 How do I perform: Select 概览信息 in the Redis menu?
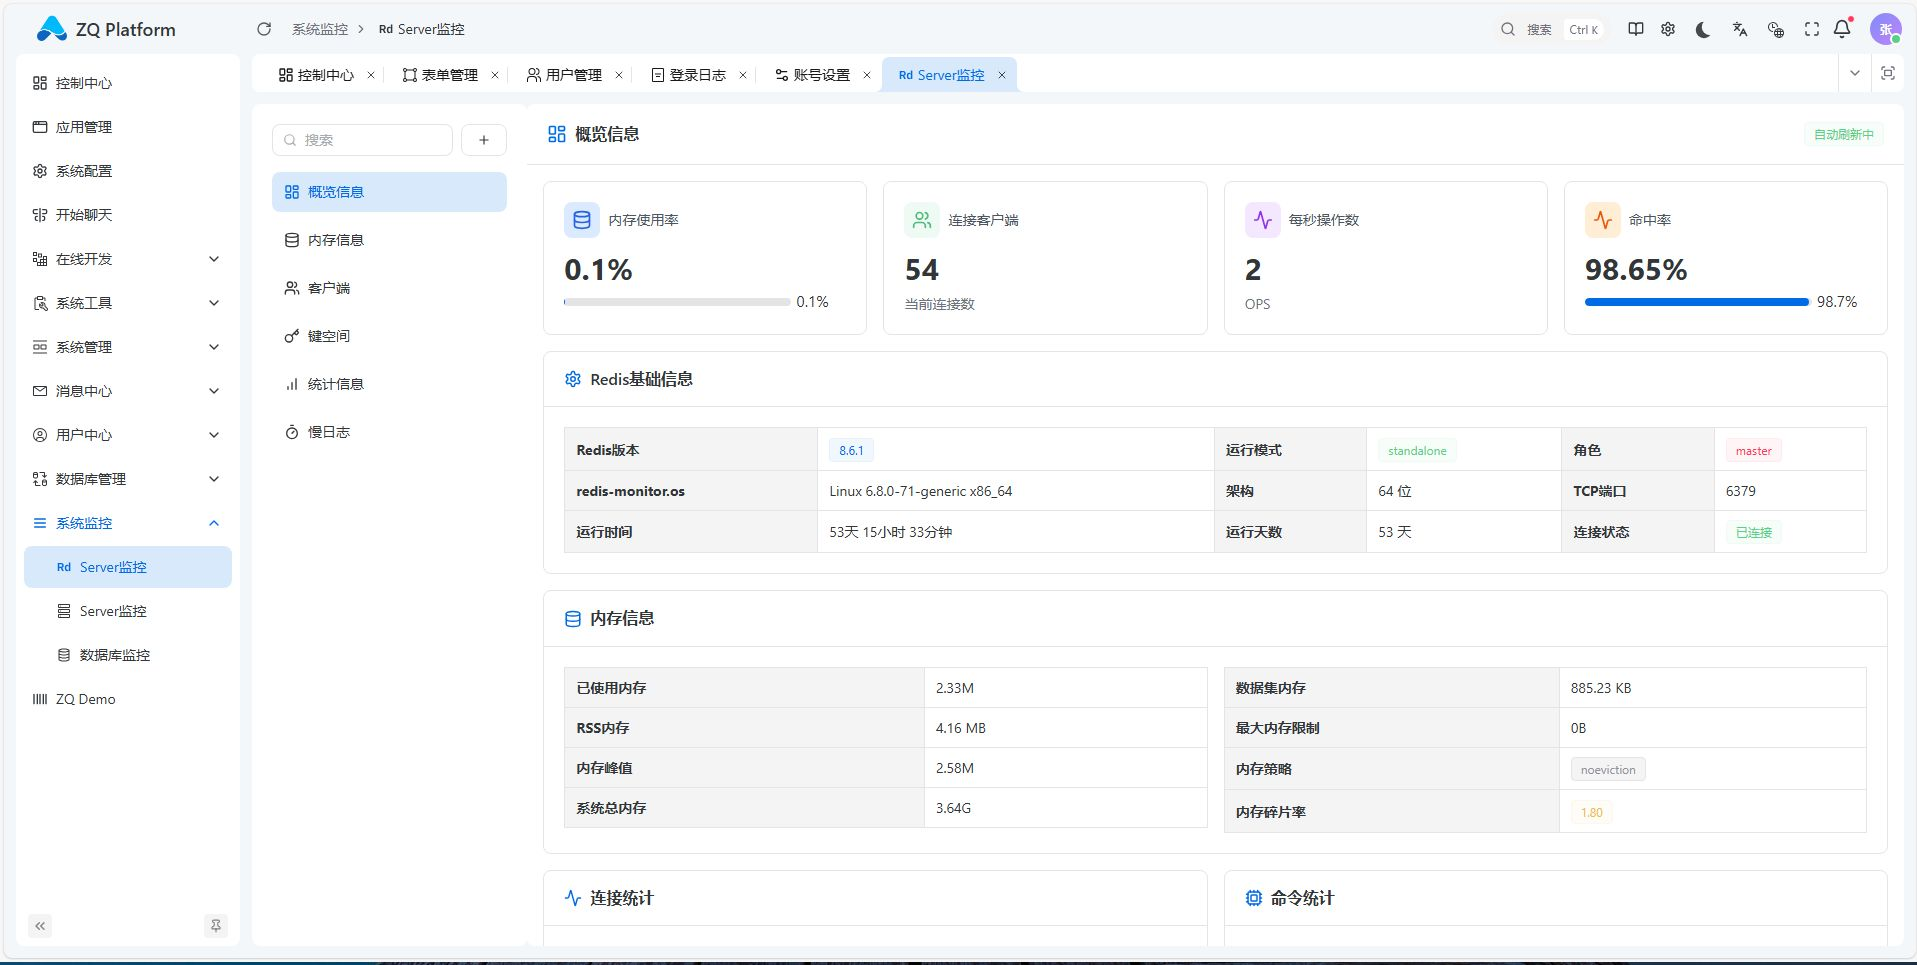point(389,192)
